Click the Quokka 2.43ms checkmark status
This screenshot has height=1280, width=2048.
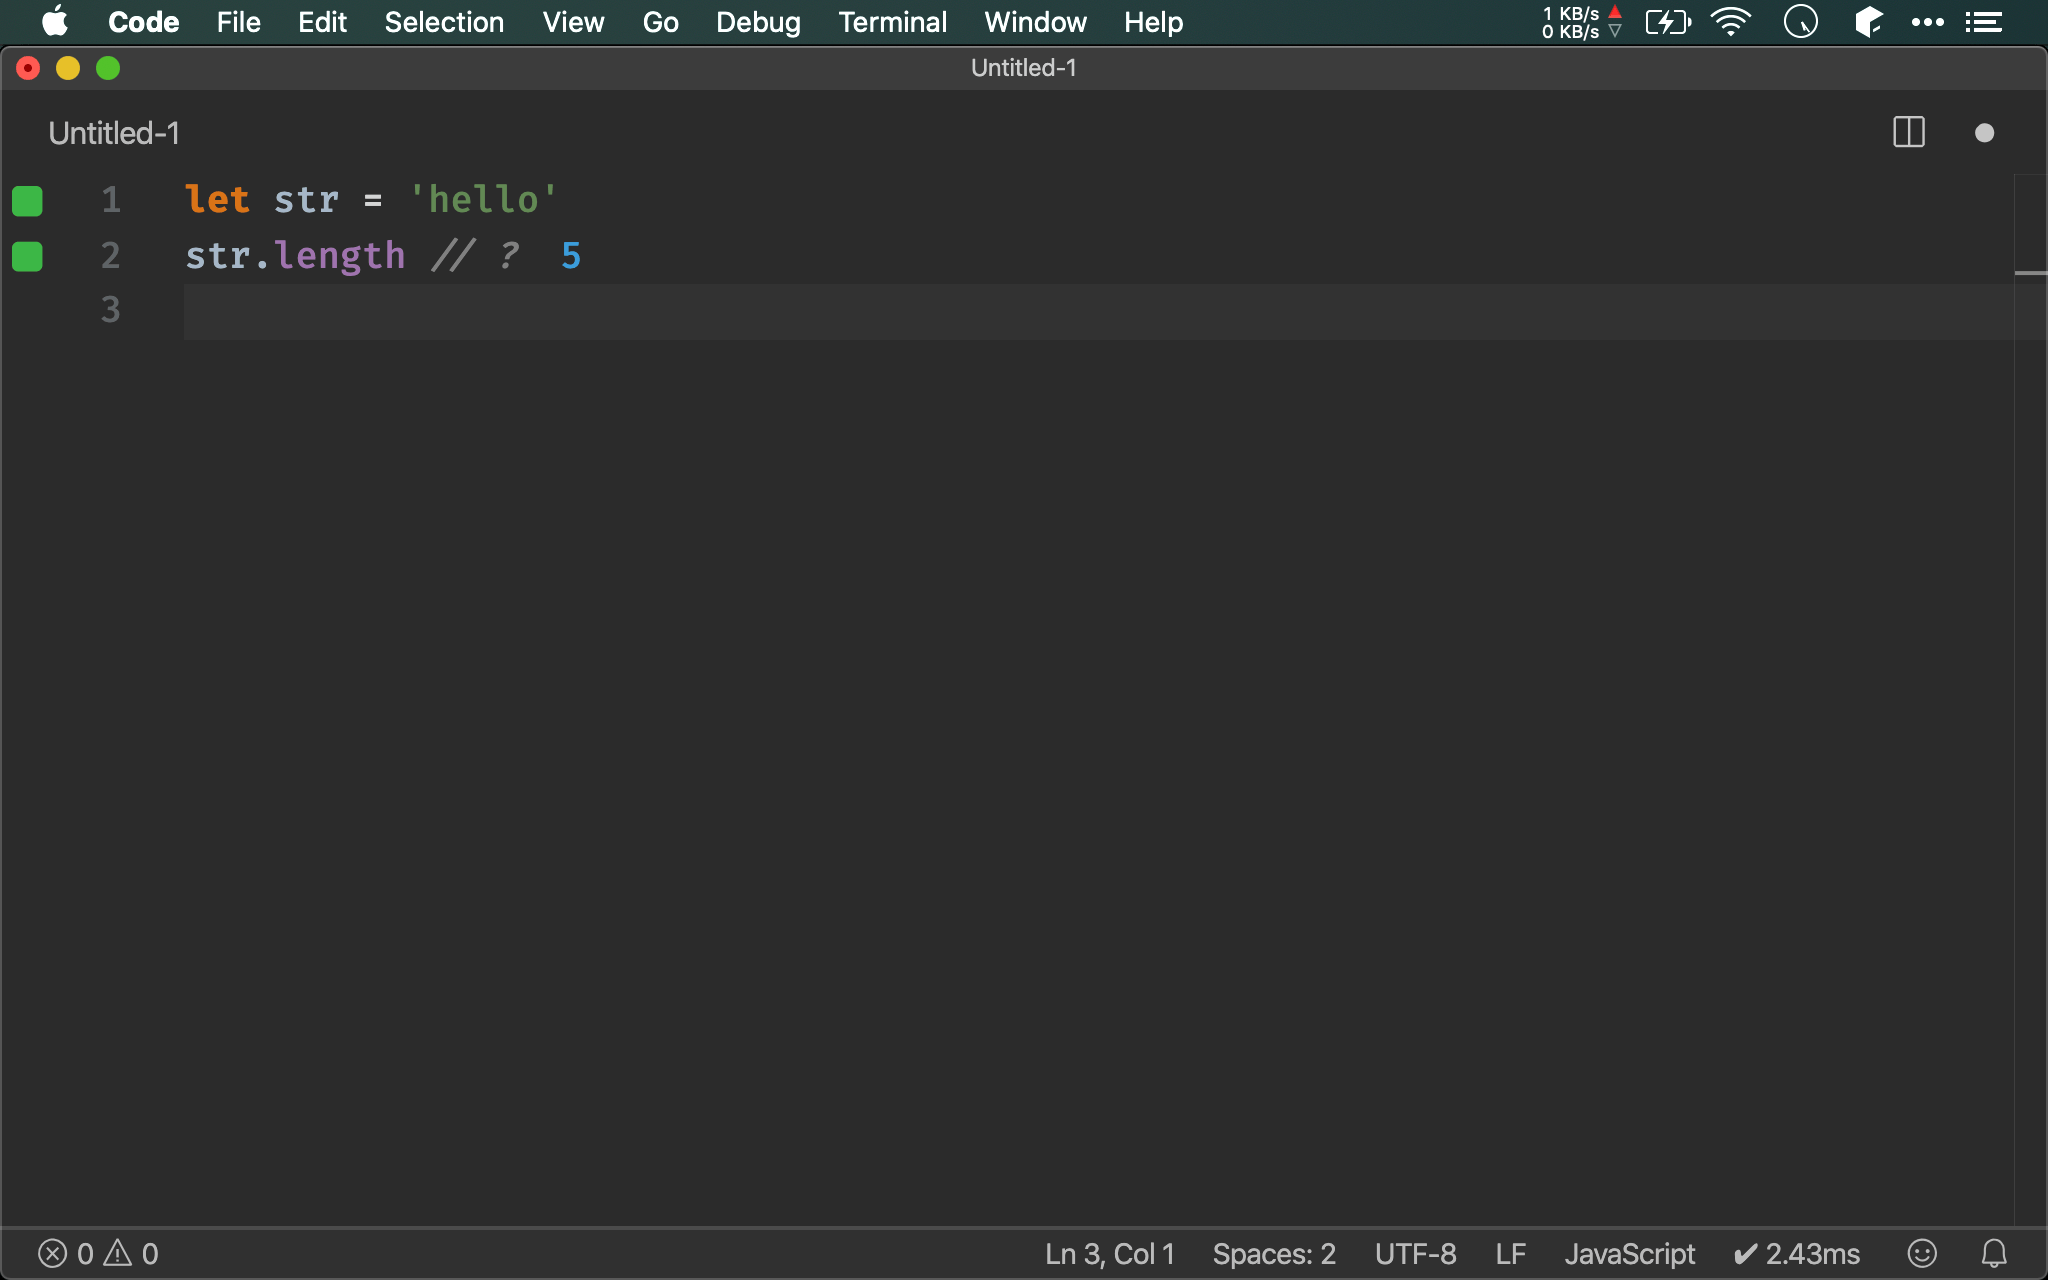pos(1796,1253)
